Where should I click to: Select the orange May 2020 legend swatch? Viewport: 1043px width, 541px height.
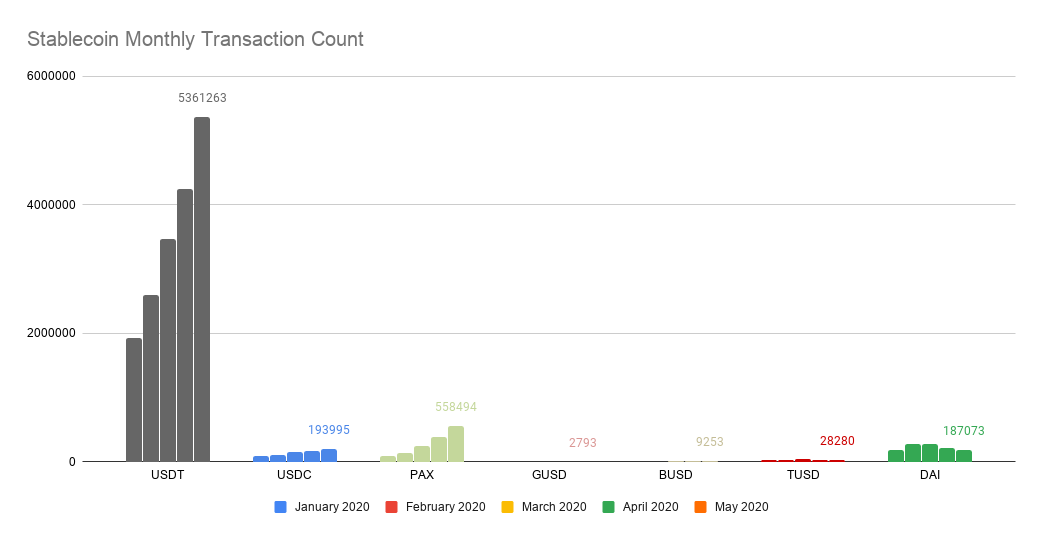[x=700, y=507]
